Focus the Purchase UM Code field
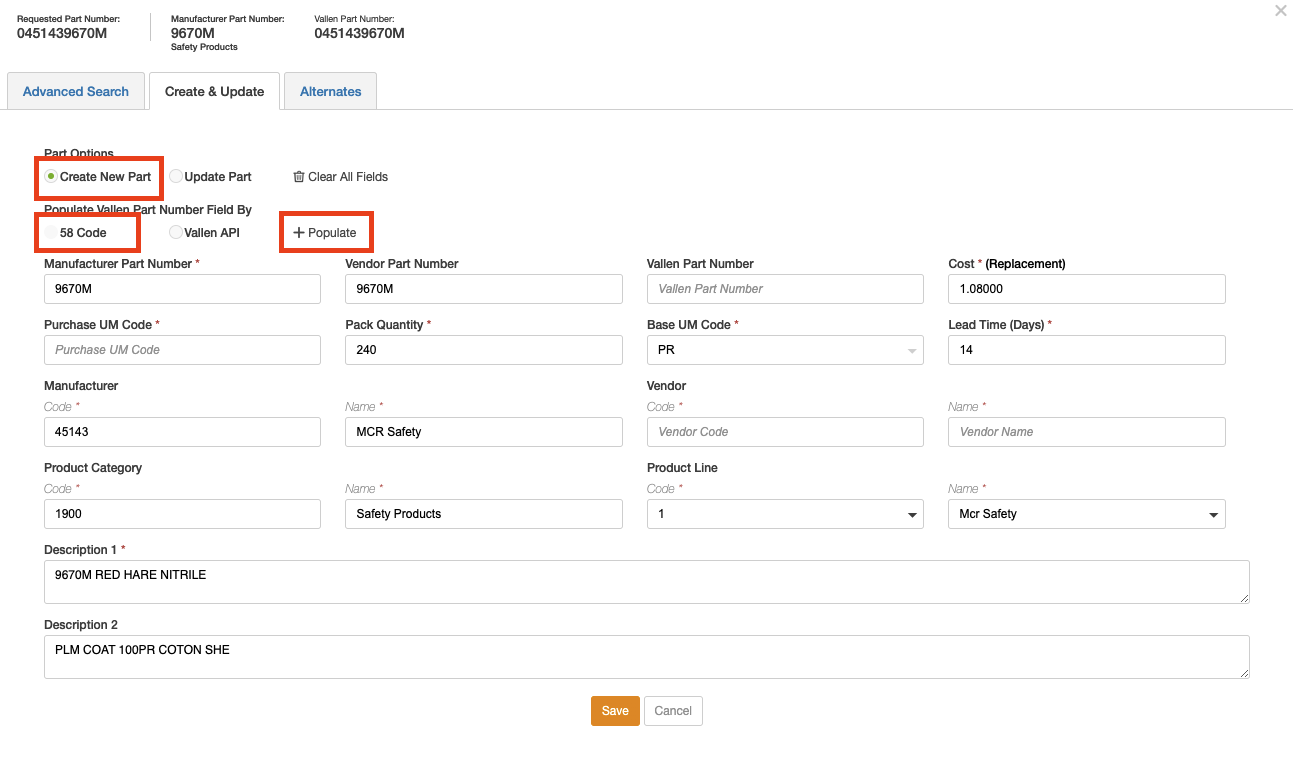The height and width of the screenshot is (775, 1293). tap(182, 350)
